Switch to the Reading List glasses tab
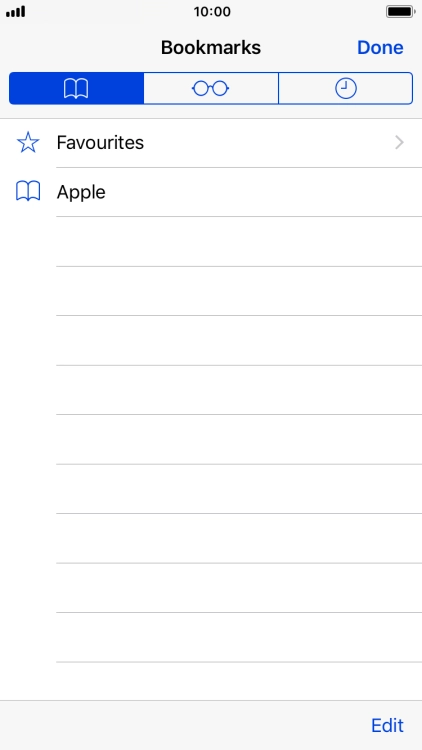Image resolution: width=422 pixels, height=750 pixels. pos(211,88)
